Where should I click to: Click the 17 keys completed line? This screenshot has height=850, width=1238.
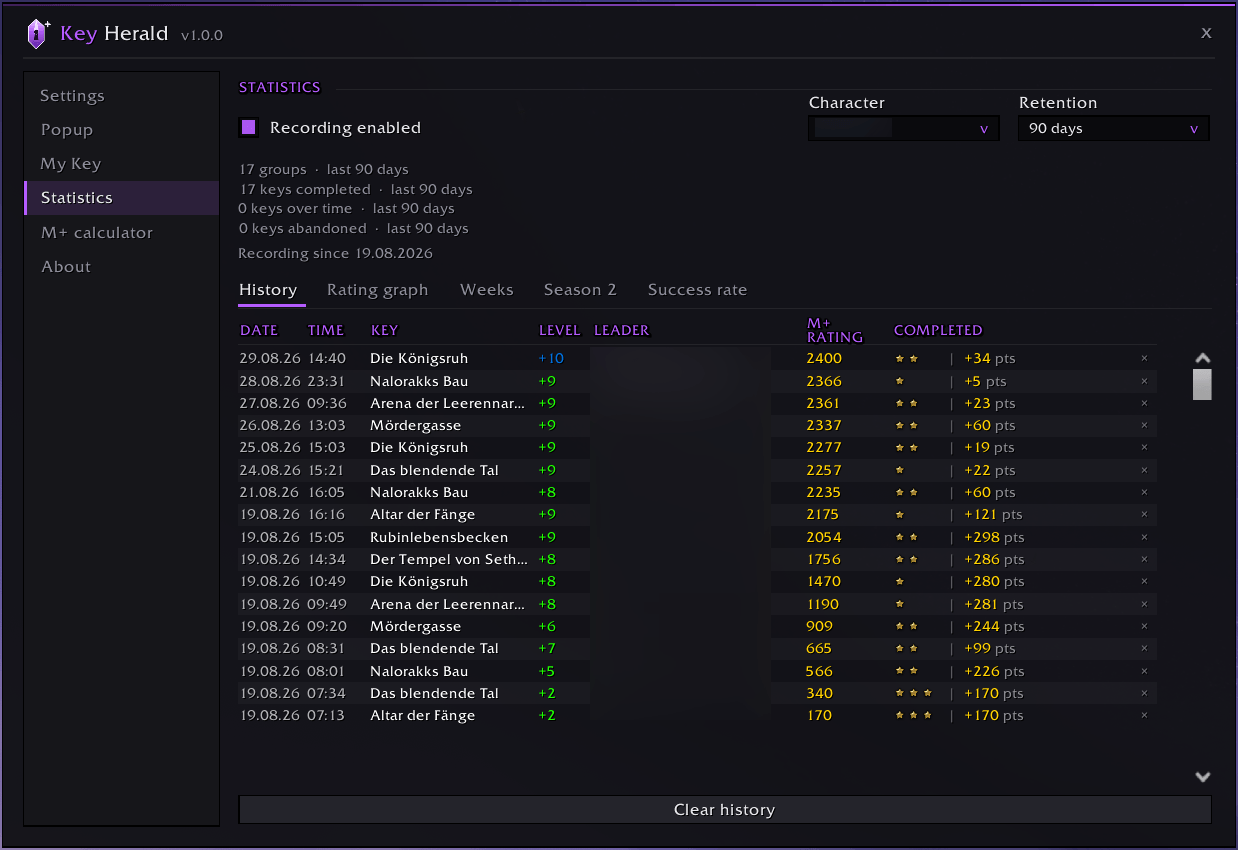[x=355, y=189]
